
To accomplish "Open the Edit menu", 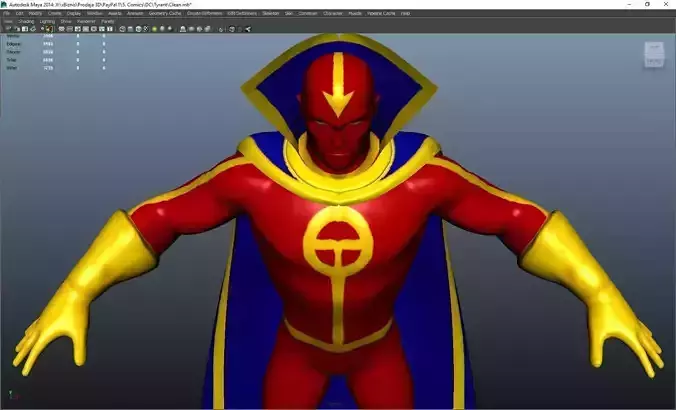I will [x=19, y=13].
